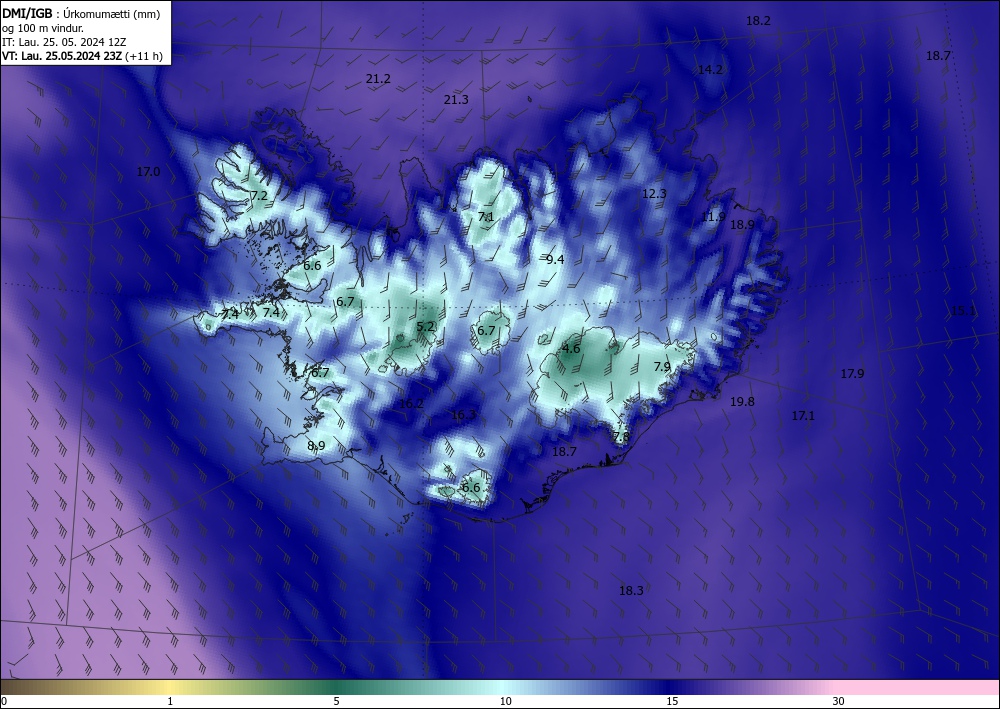This screenshot has height=709, width=1000.
Task: Click the 18.7 value by the south coast
Action: click(x=564, y=451)
